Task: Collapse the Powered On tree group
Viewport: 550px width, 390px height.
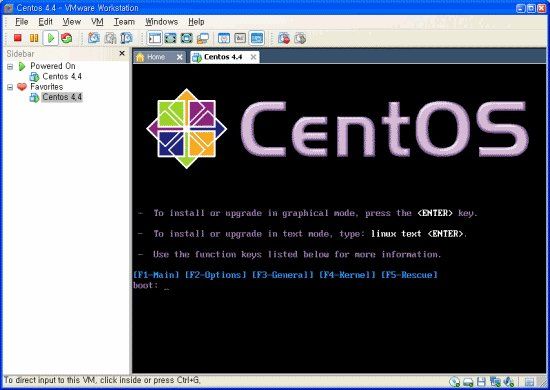Action: pyautogui.click(x=10, y=66)
